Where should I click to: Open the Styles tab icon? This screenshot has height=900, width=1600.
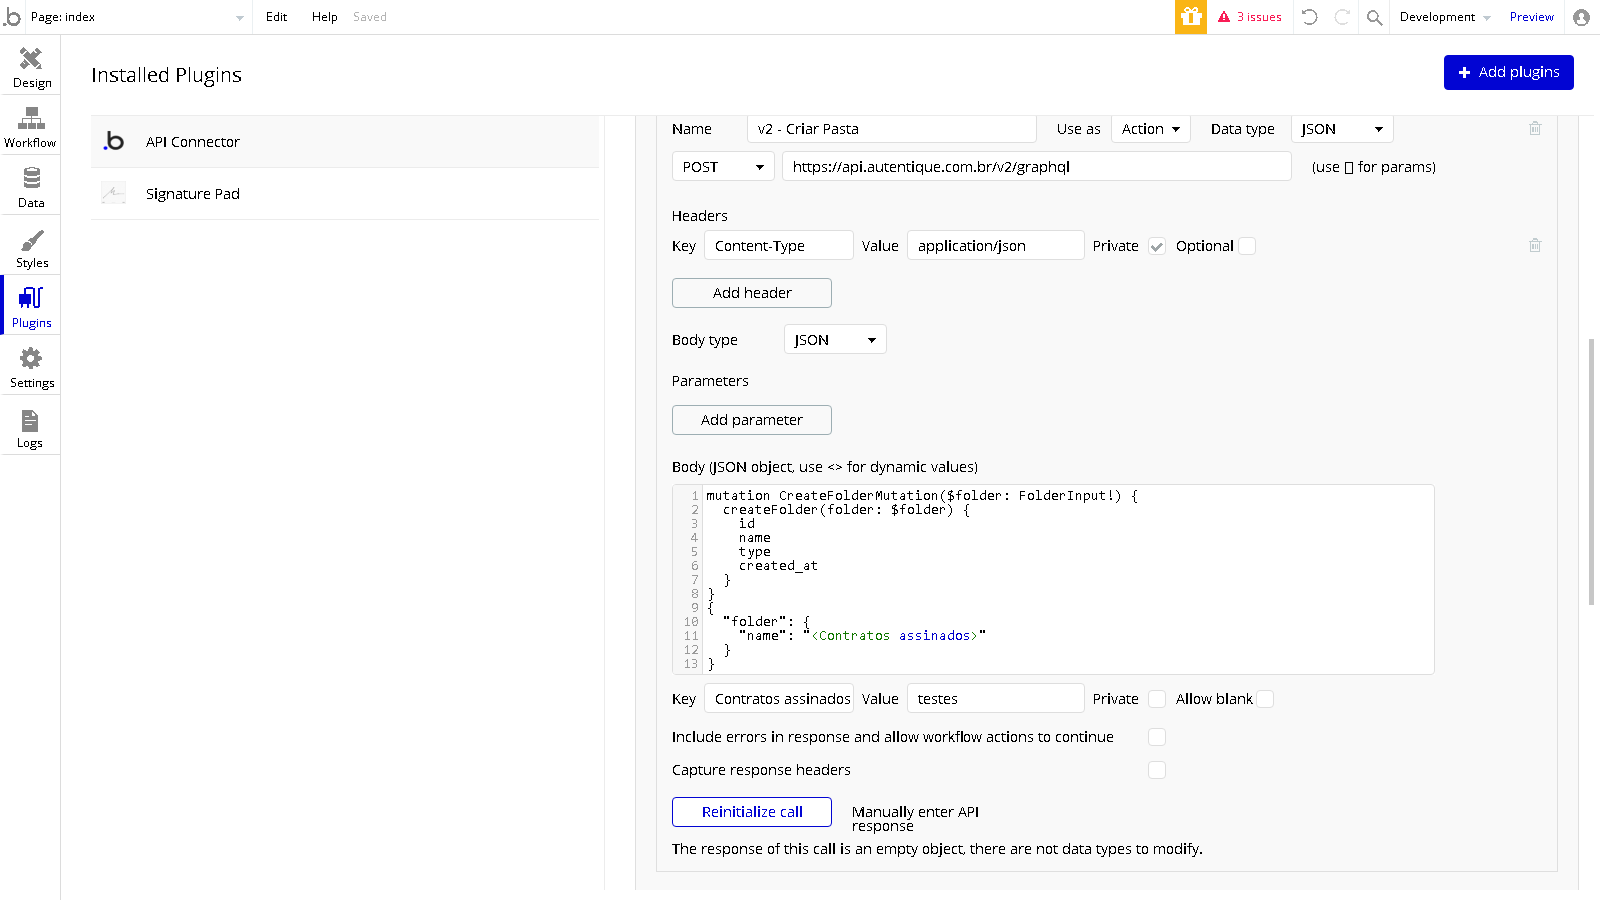pos(31,240)
